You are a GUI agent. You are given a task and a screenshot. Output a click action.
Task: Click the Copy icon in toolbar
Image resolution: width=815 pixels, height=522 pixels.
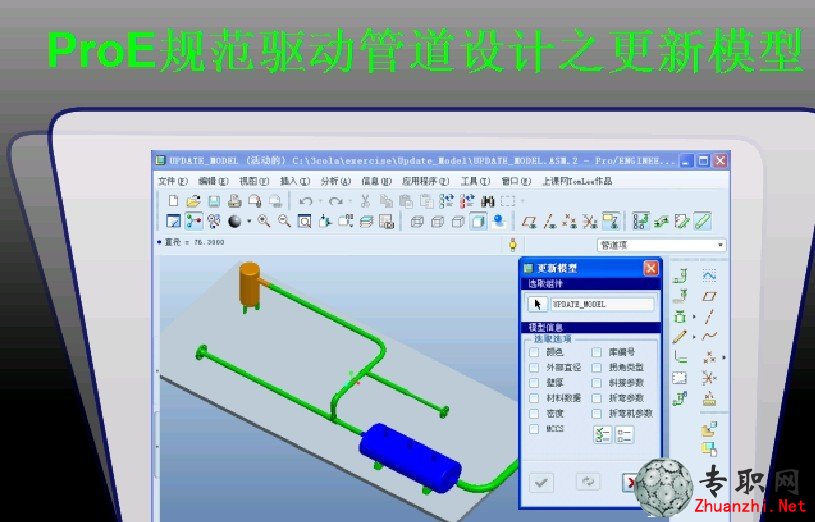coord(386,201)
